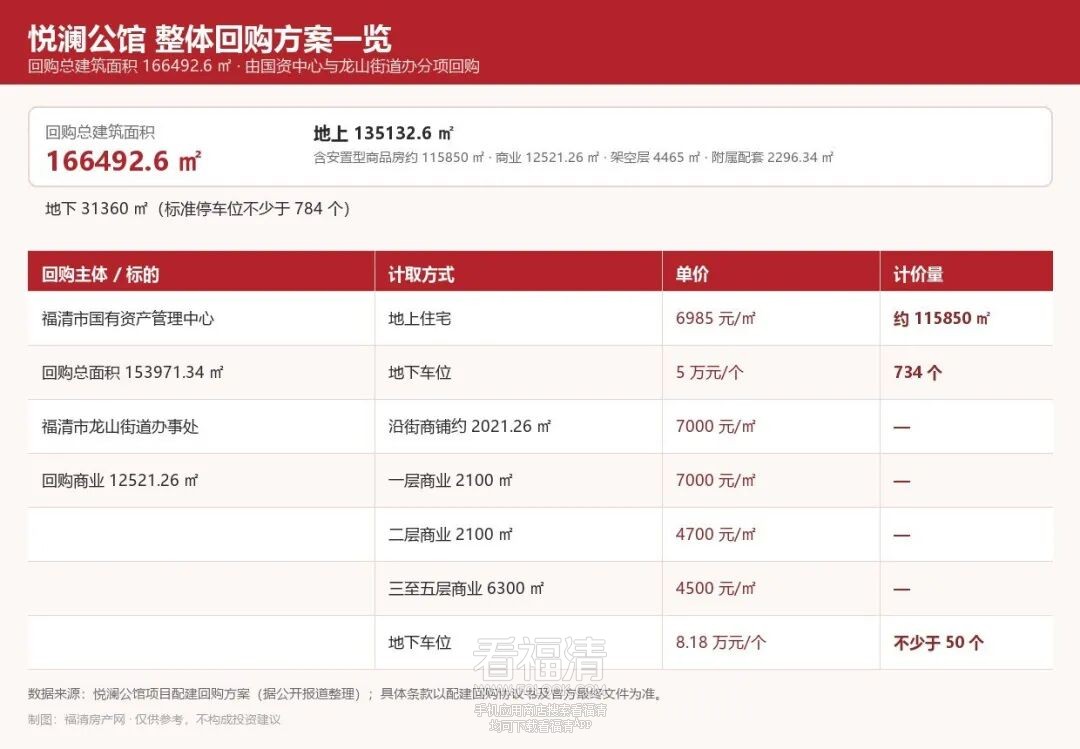Select the quantity "不少于 50 个"
The height and width of the screenshot is (749, 1080).
pyautogui.click(x=939, y=643)
